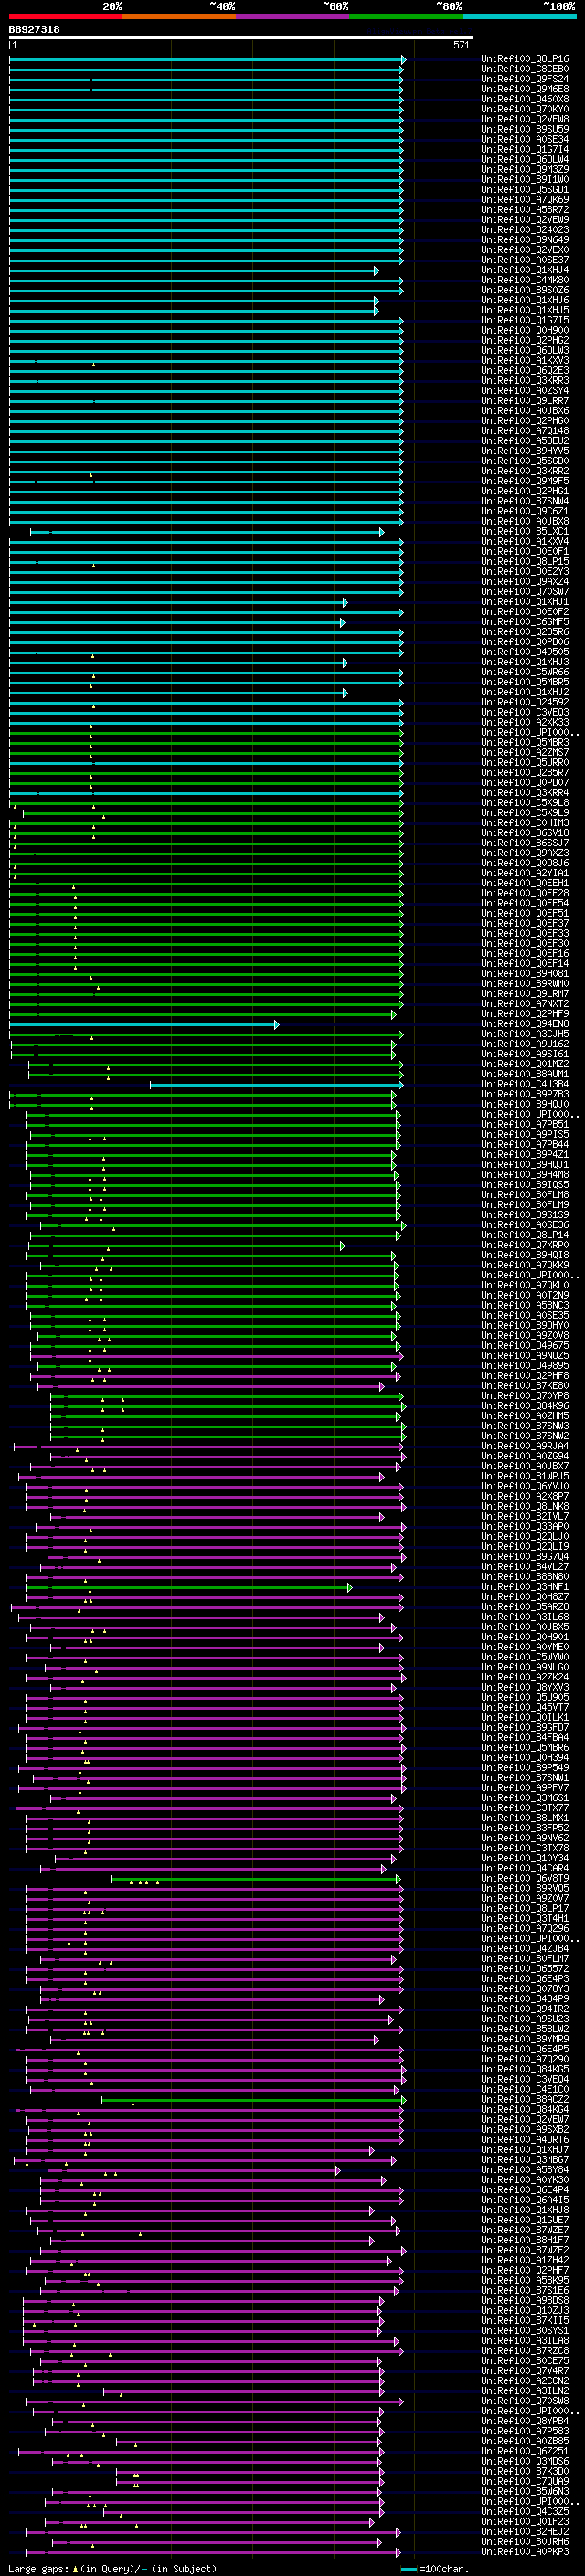
Task: Click the UniRef100_Q01MZ2 label
Action: click(525, 1064)
